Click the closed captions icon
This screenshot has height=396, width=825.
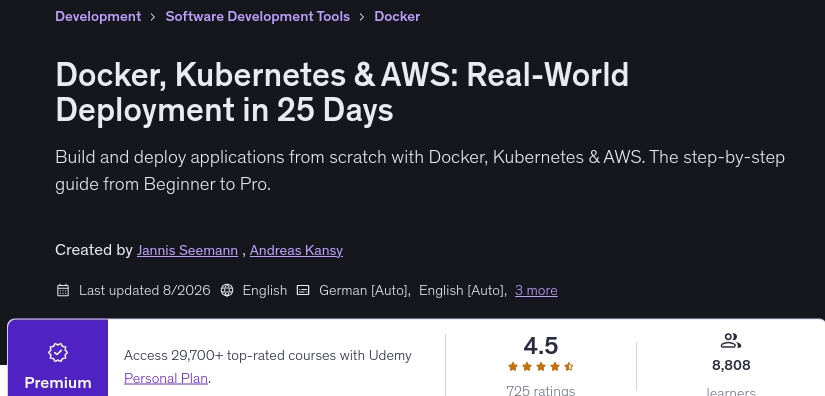[303, 290]
